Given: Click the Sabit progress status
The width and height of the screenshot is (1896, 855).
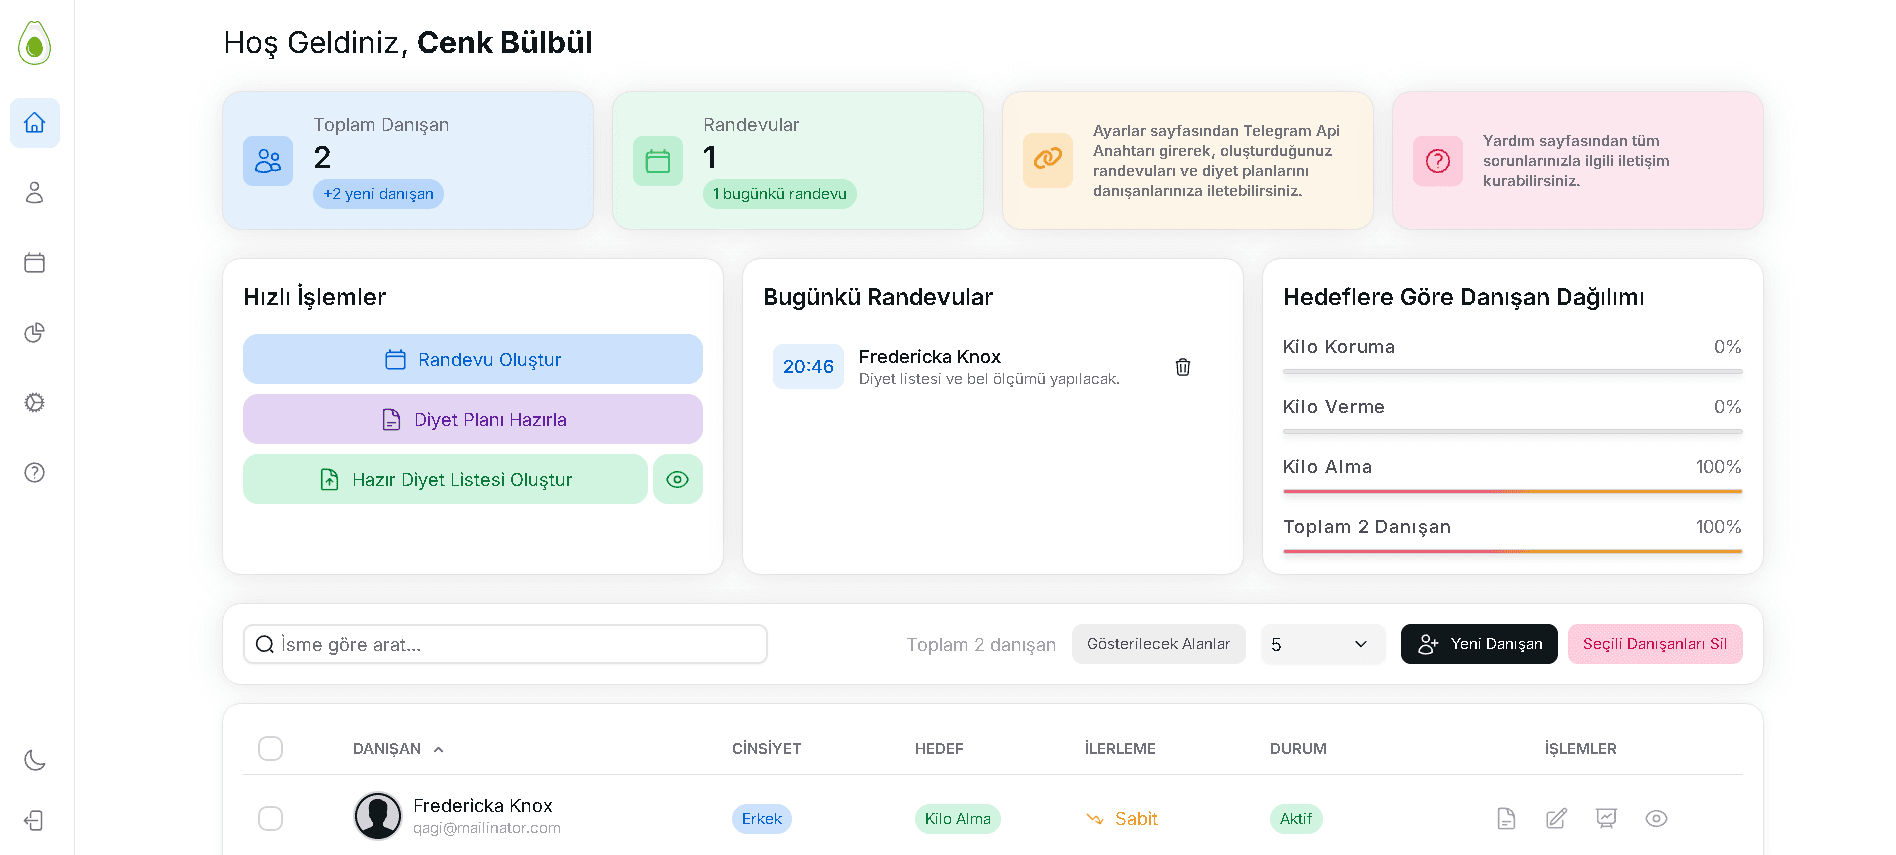Looking at the screenshot, I should (1136, 819).
